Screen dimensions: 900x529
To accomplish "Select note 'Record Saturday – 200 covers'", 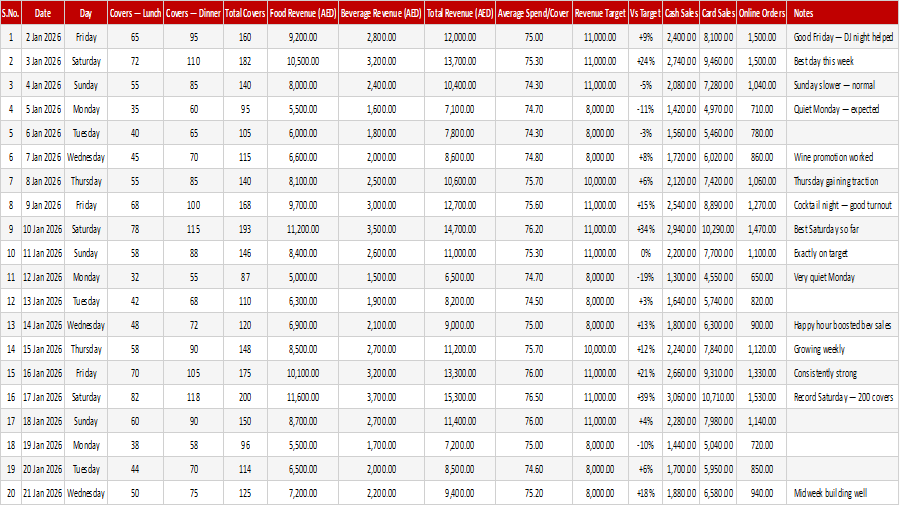I will point(843,397).
